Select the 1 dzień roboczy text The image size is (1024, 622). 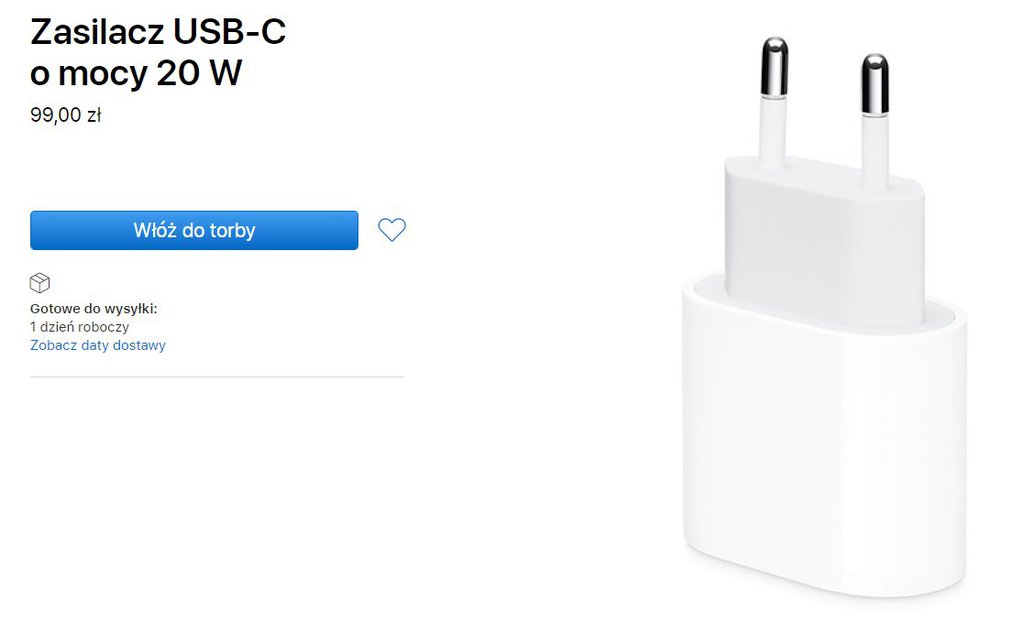(x=80, y=327)
